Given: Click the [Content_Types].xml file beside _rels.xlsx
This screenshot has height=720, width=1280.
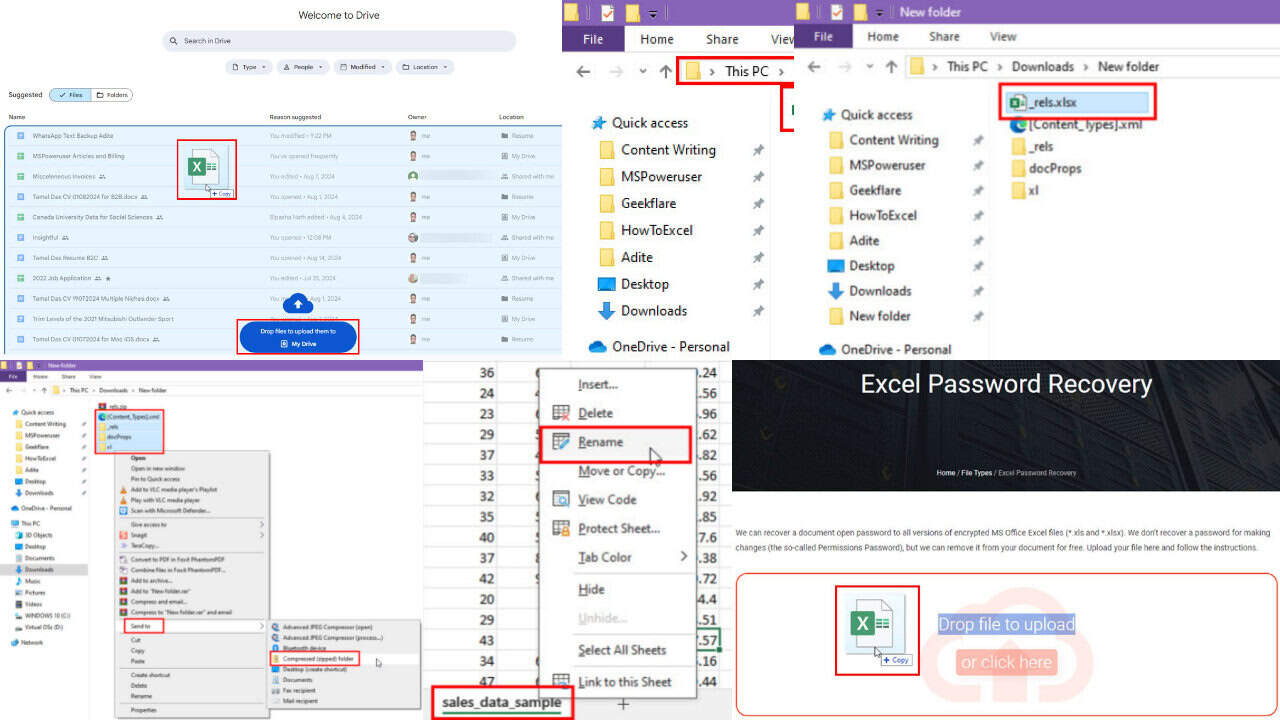Looking at the screenshot, I should [1075, 125].
